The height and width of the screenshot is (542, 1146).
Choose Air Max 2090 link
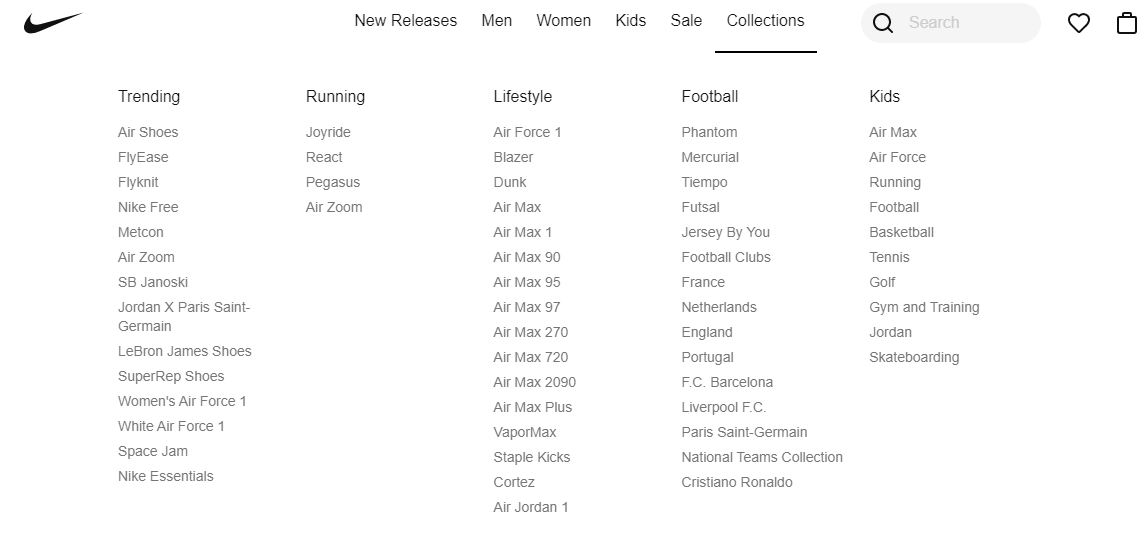tap(534, 383)
